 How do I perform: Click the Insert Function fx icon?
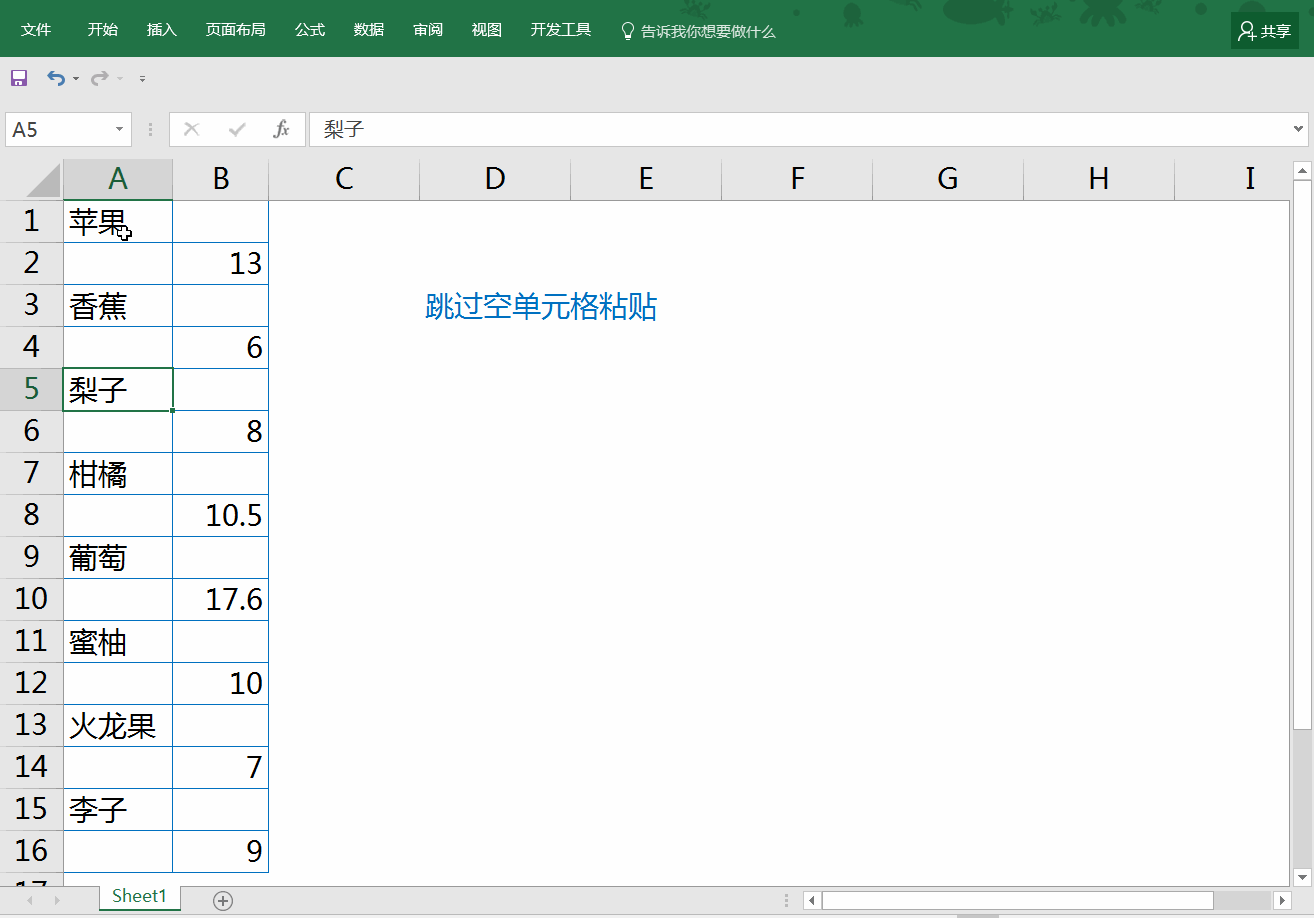(x=282, y=129)
